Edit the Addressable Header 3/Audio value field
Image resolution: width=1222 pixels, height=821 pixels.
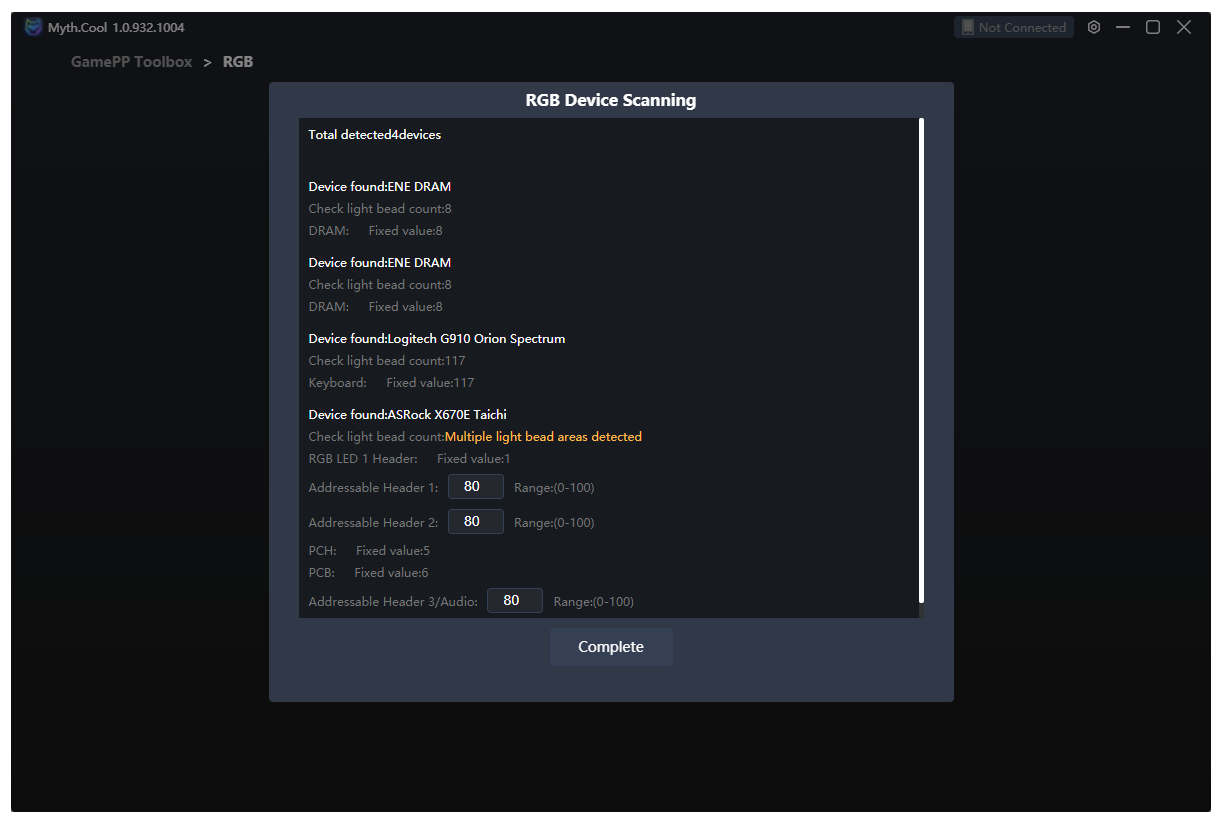(515, 601)
